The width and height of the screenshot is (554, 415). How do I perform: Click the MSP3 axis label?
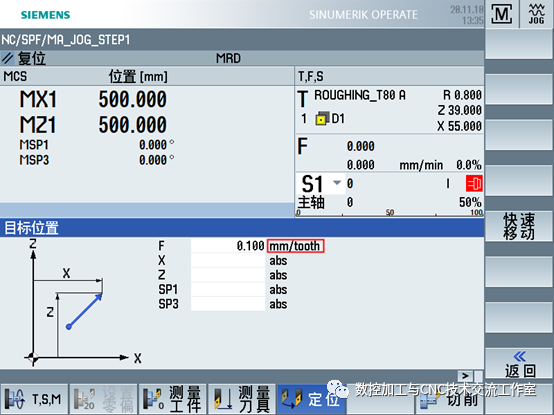click(x=34, y=160)
